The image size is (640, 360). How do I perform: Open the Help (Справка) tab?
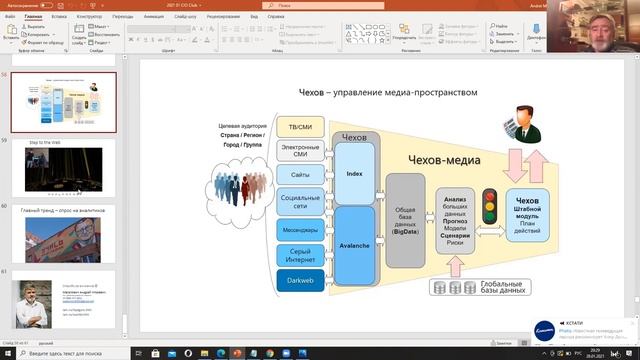[x=276, y=17]
